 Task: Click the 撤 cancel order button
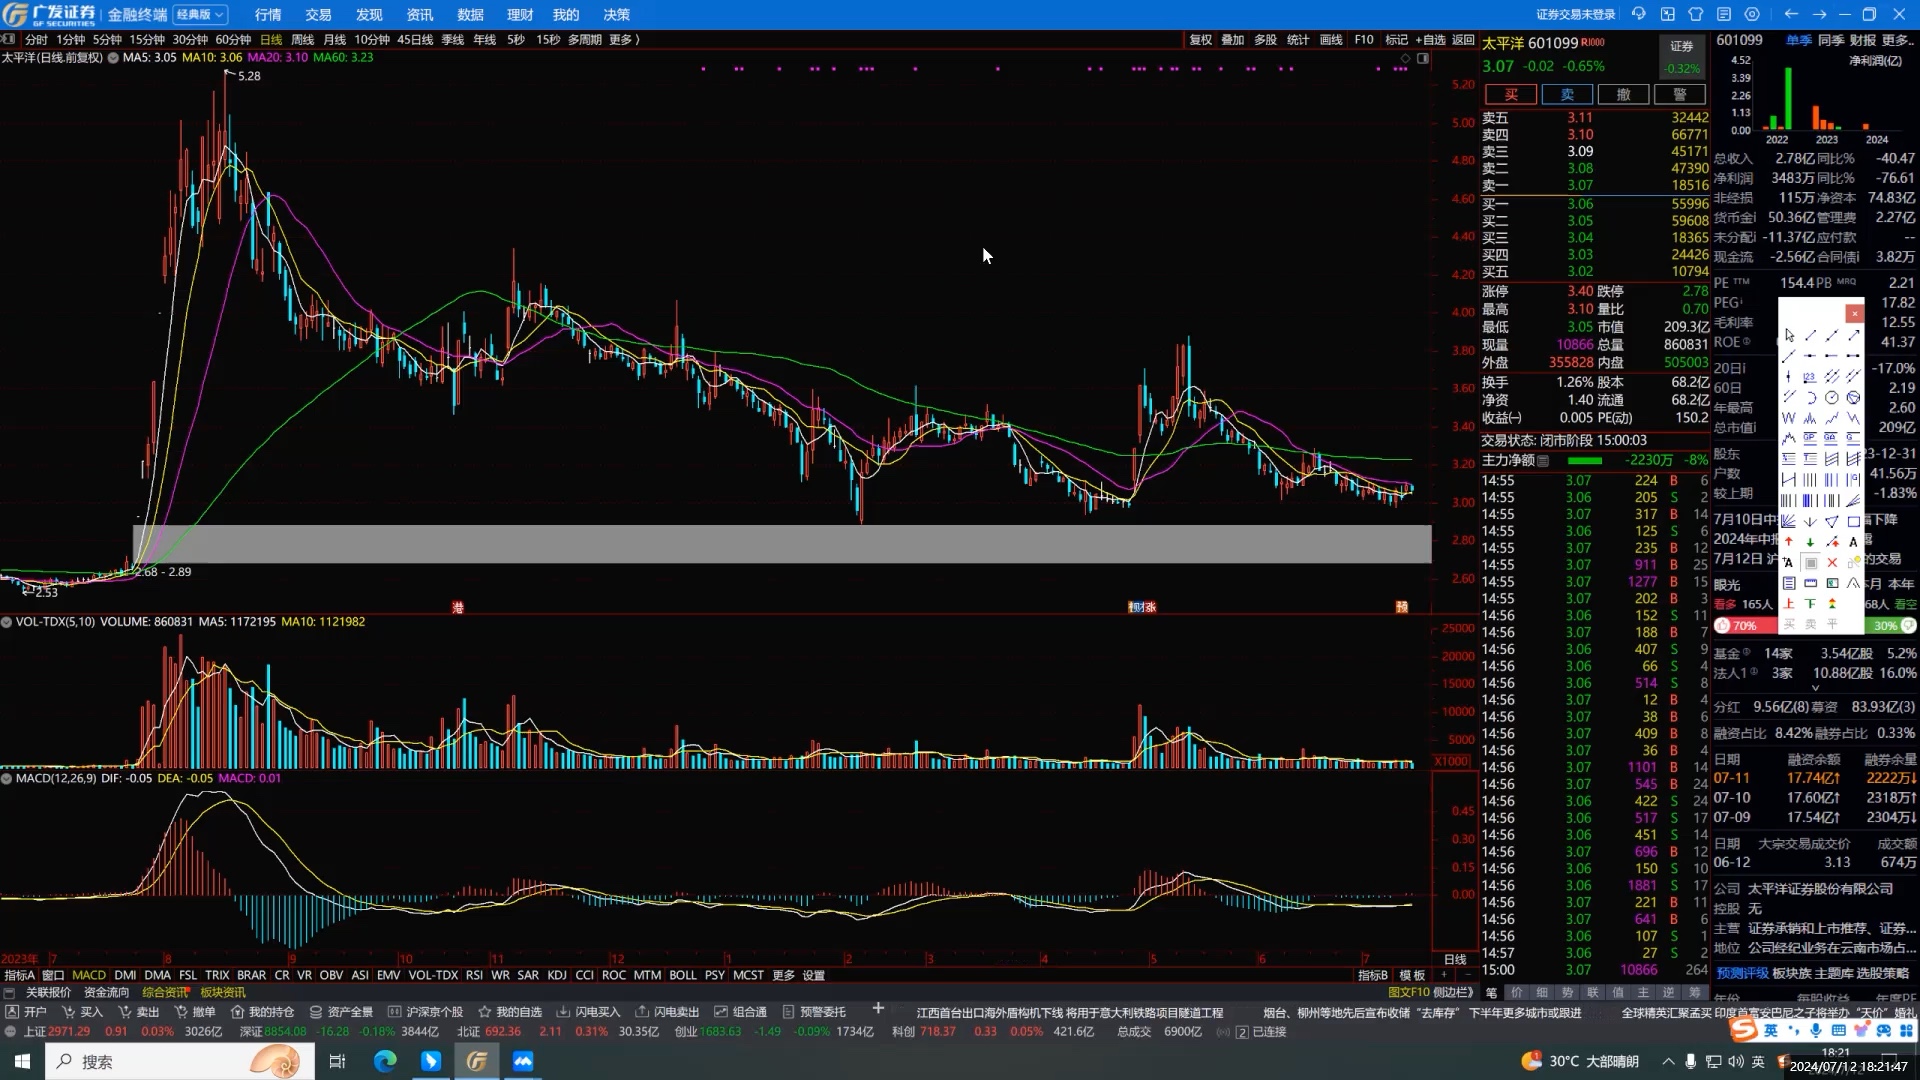coord(1623,94)
